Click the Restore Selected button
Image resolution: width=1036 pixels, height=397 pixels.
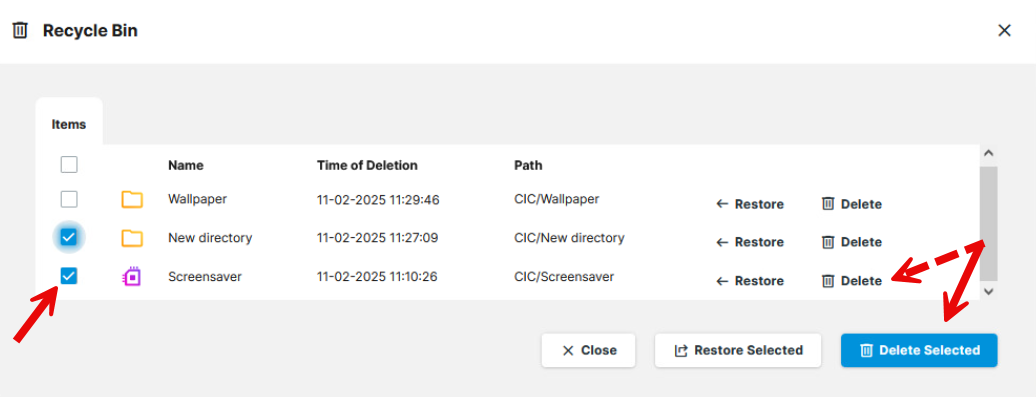tap(738, 350)
